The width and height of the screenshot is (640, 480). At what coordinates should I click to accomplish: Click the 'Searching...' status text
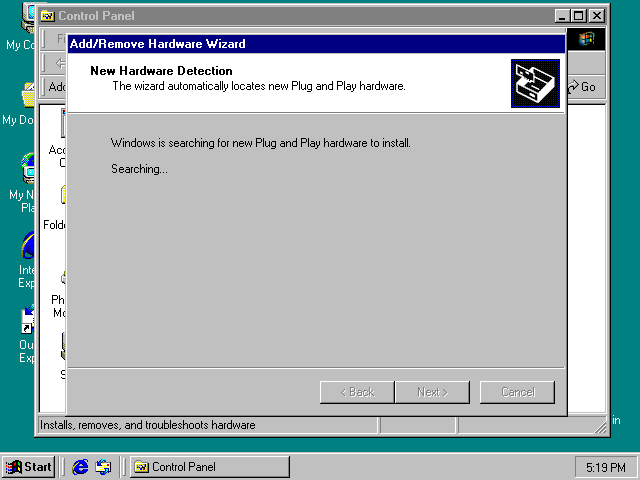pyautogui.click(x=139, y=169)
